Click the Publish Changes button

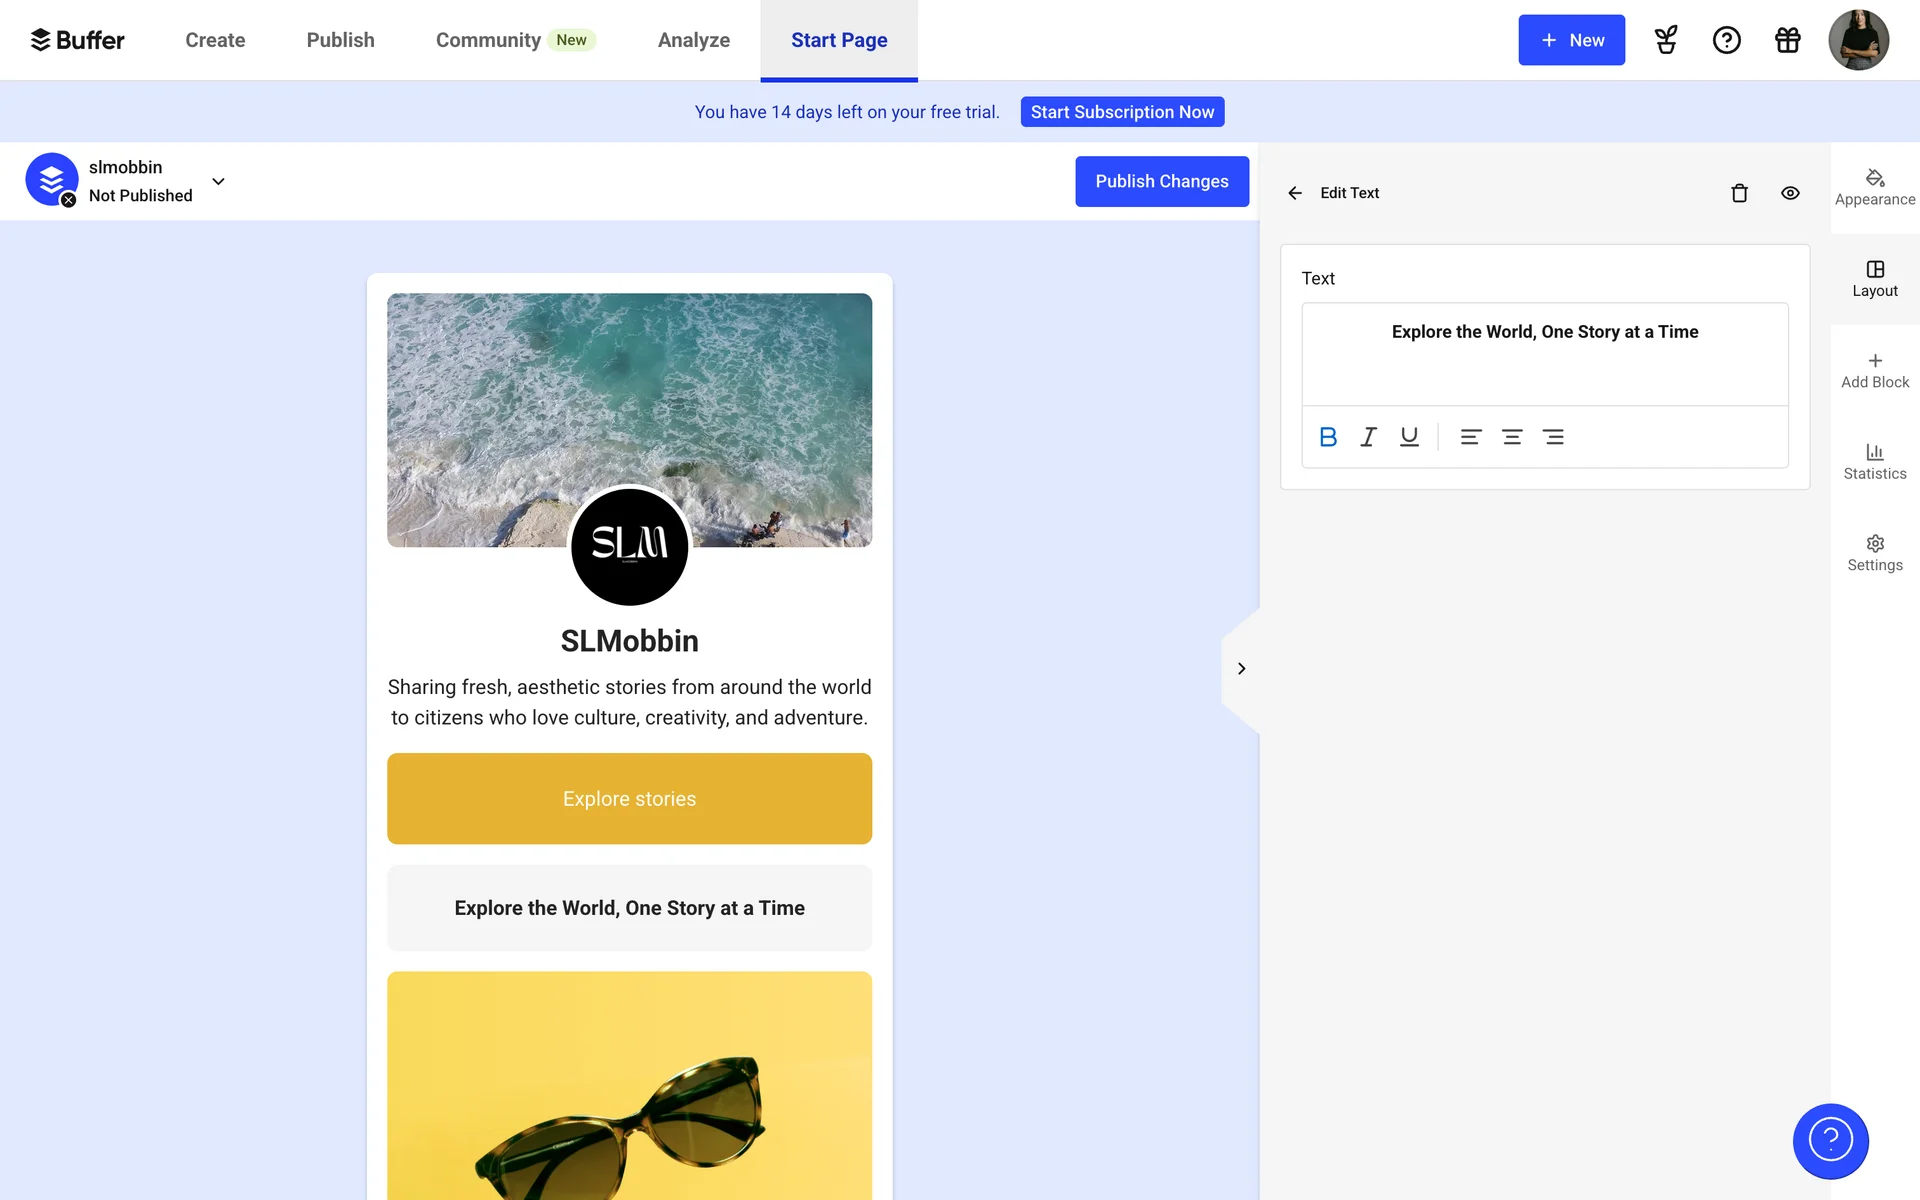tap(1161, 181)
